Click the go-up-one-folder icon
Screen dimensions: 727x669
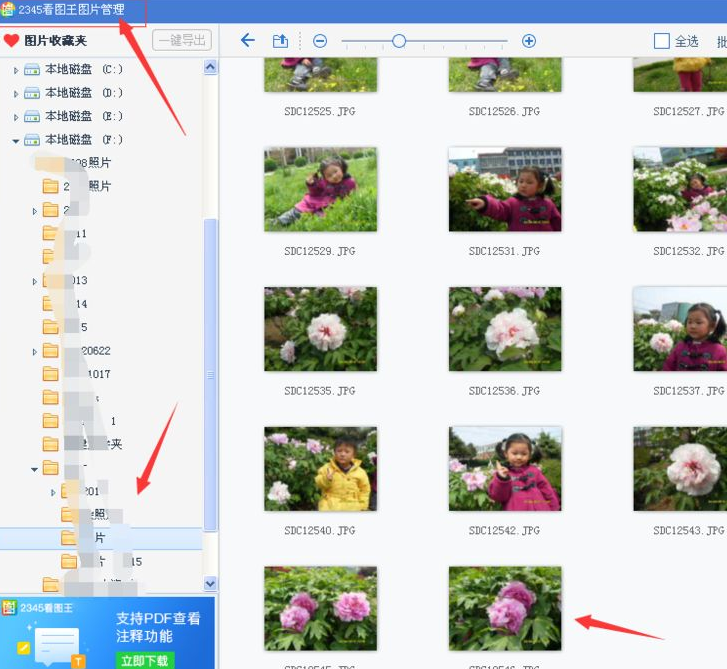280,41
